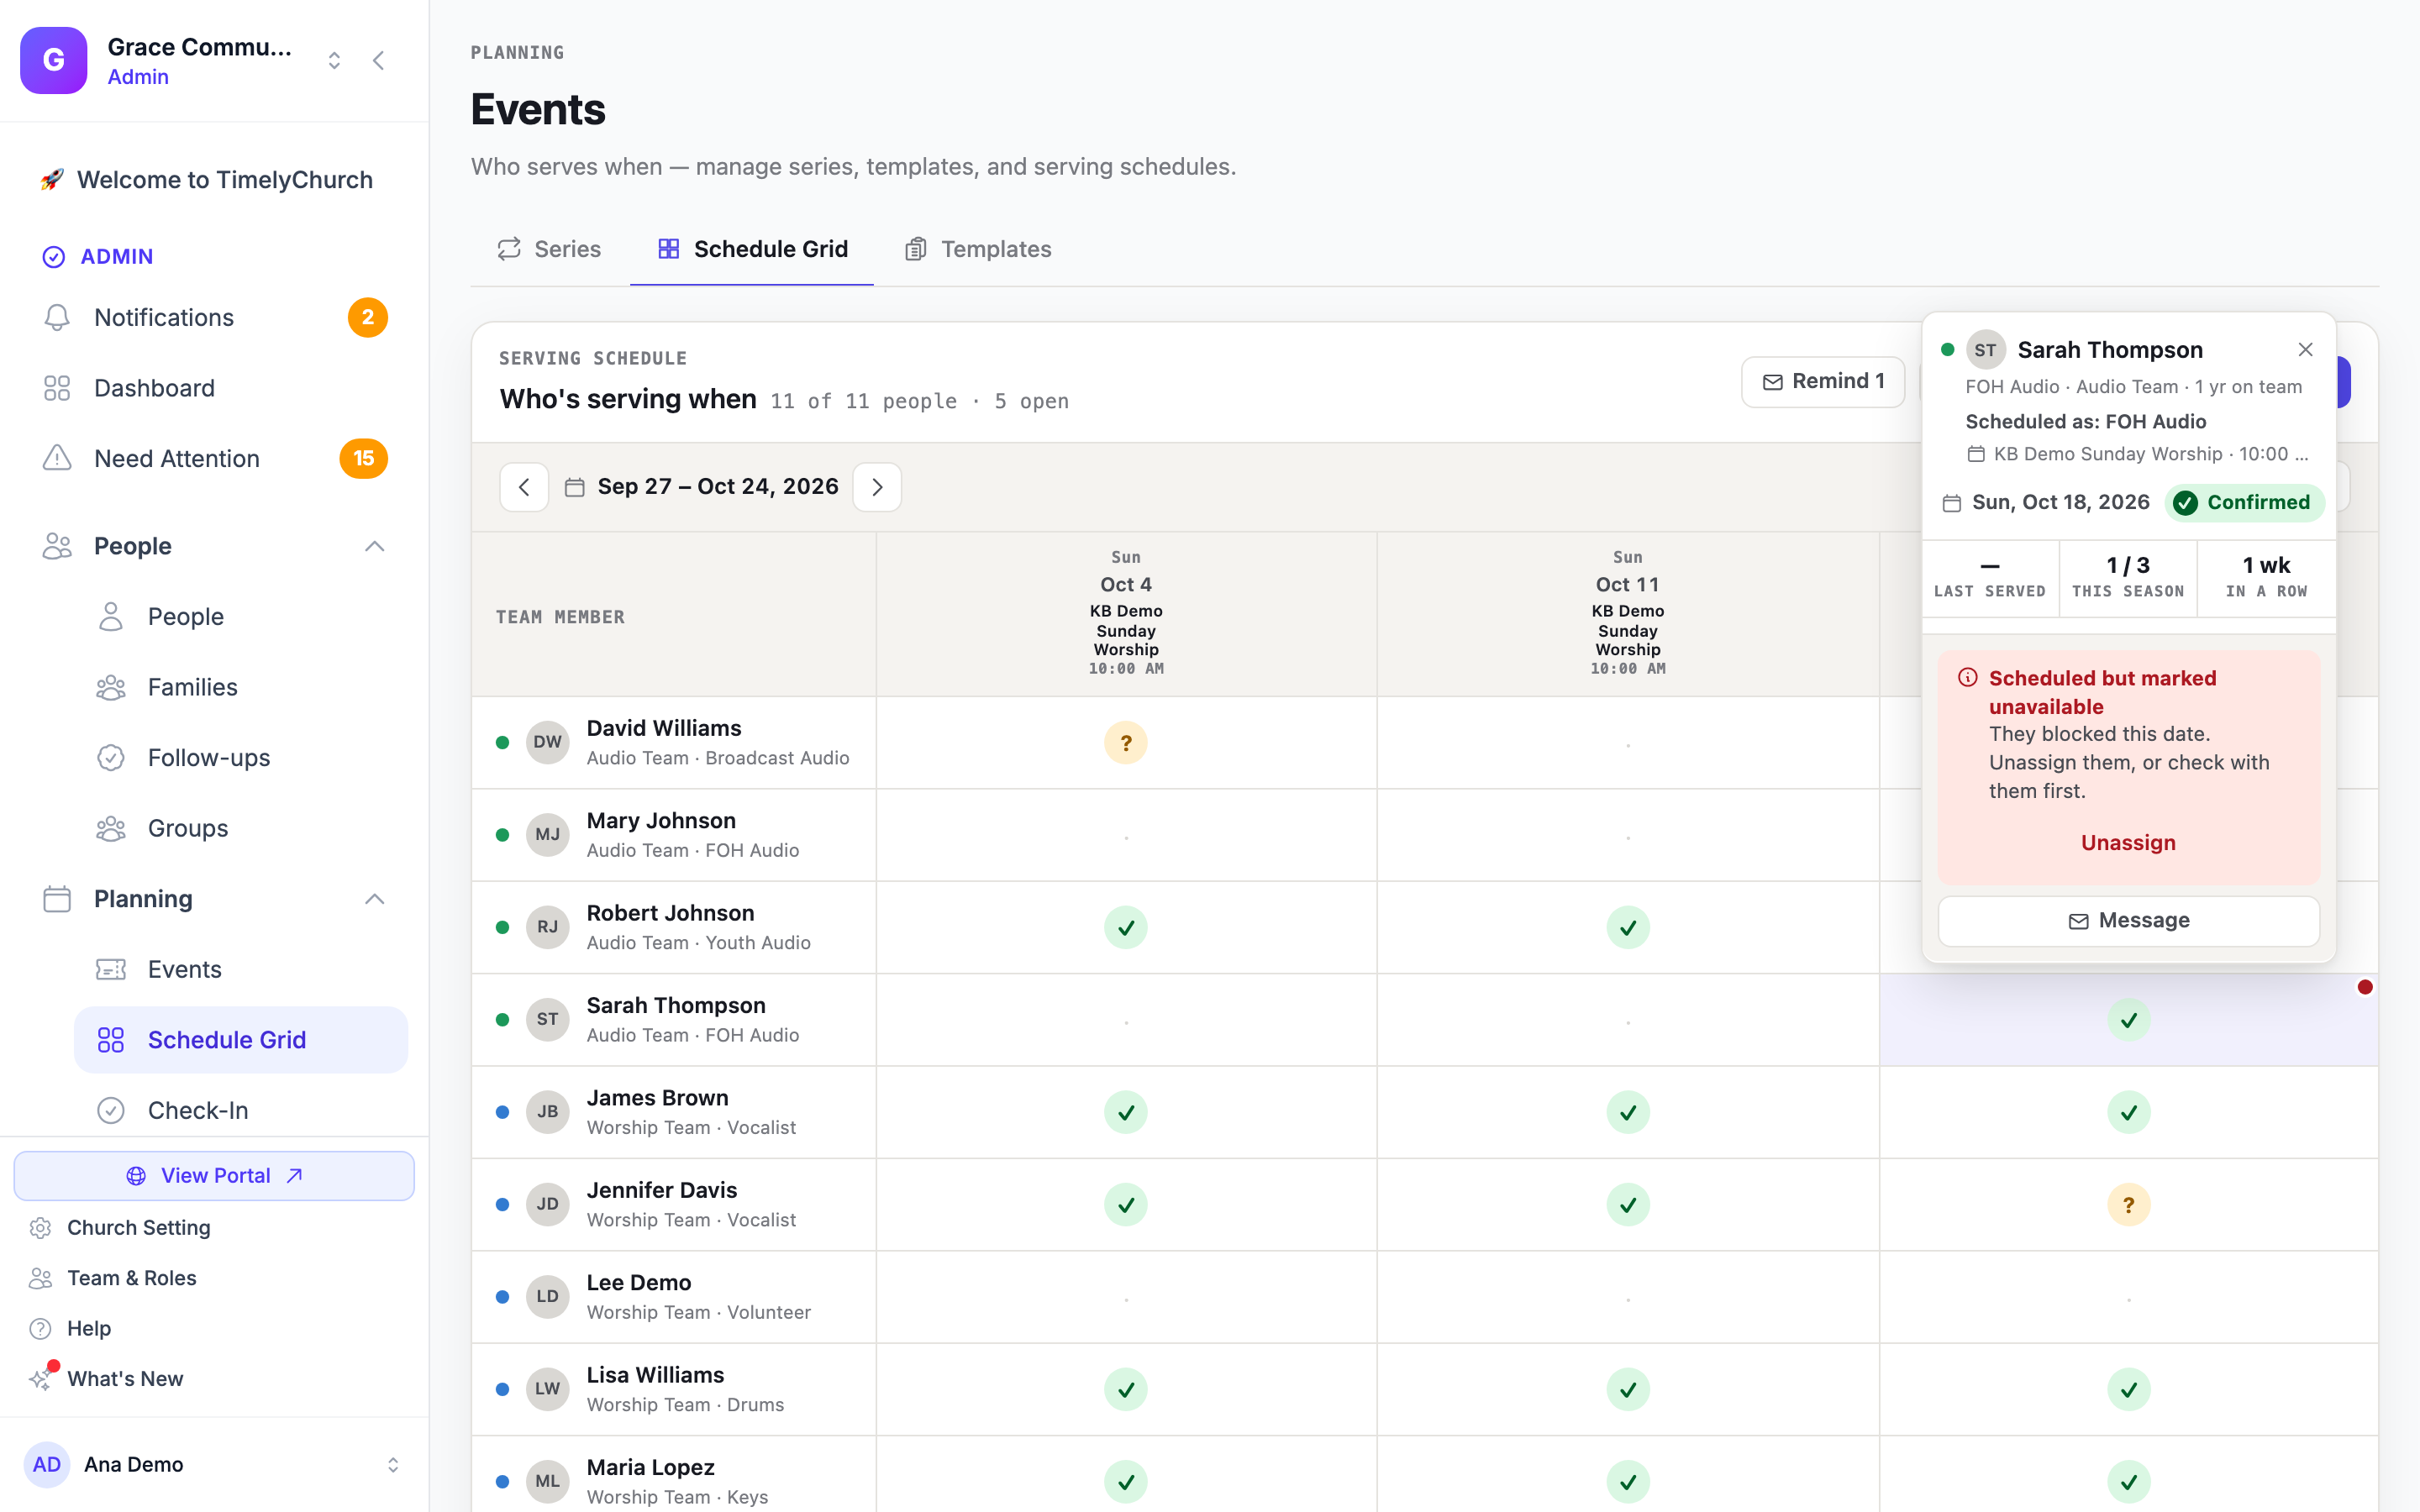Open Lisa Williams' team member row
The height and width of the screenshot is (1512, 2420).
click(x=674, y=1389)
